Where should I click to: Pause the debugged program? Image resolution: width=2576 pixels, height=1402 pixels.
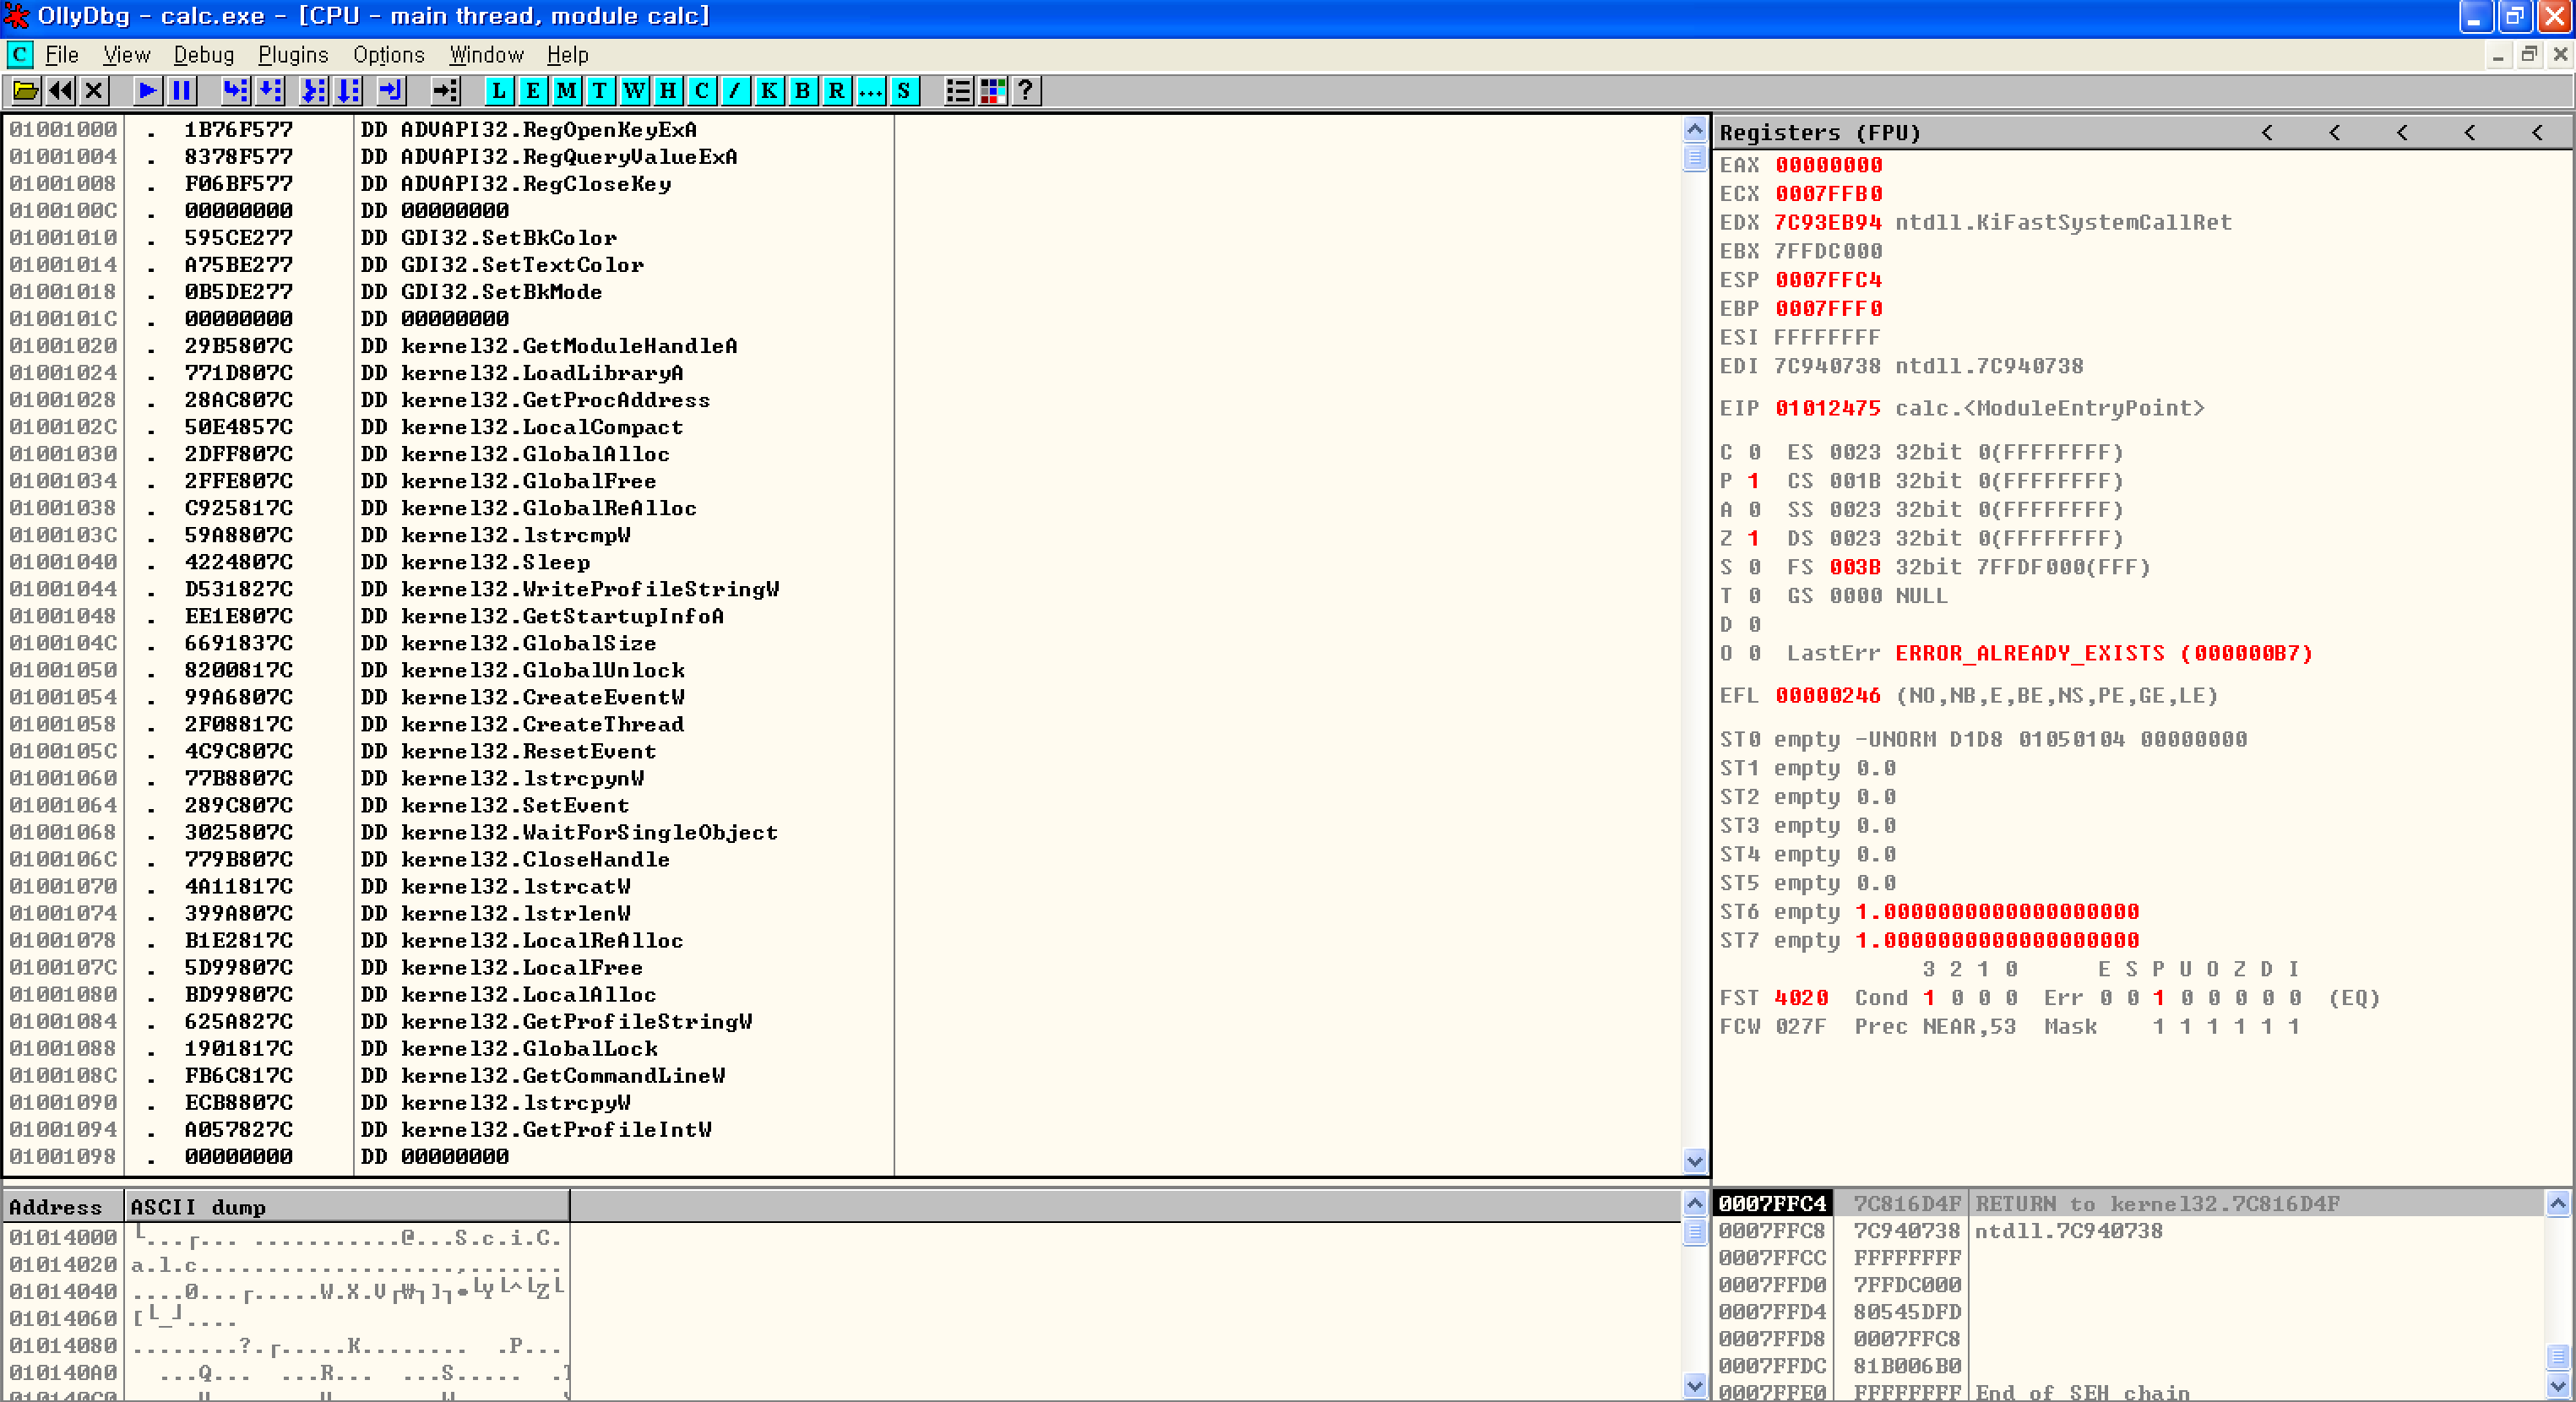pyautogui.click(x=181, y=91)
